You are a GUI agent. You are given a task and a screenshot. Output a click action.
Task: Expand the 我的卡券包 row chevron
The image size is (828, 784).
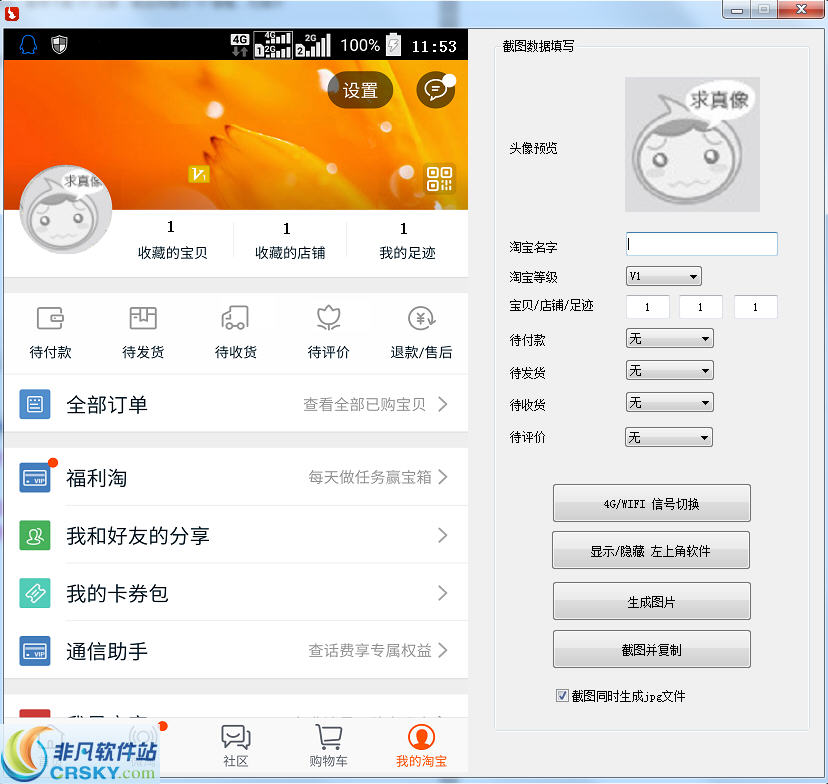pyautogui.click(x=443, y=593)
